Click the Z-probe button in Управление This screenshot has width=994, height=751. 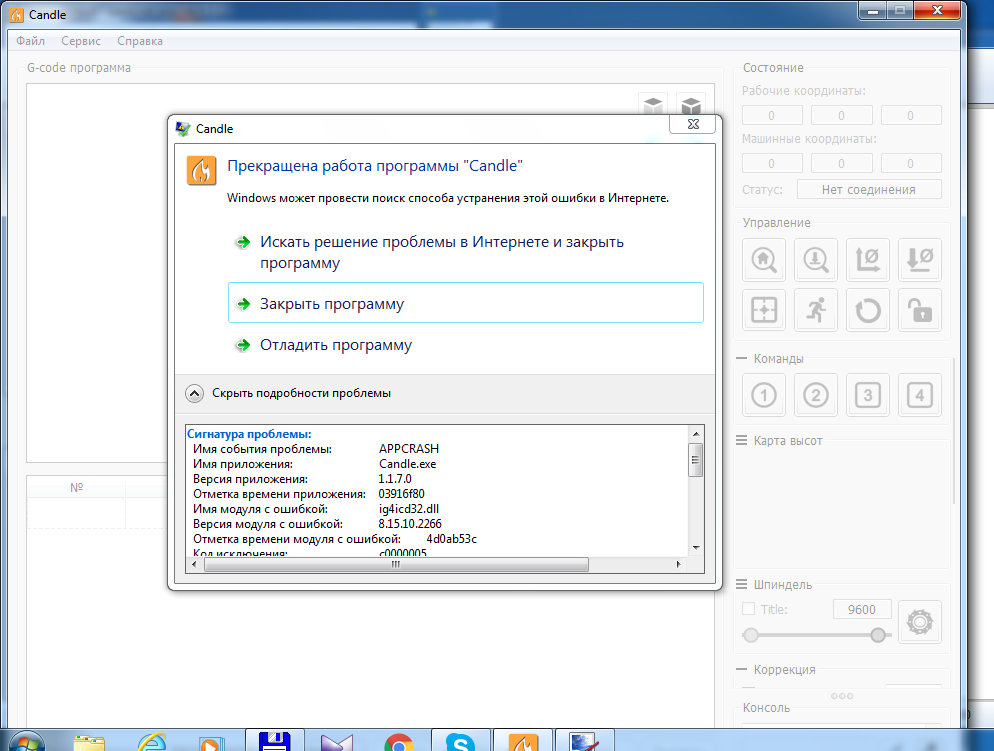point(816,259)
